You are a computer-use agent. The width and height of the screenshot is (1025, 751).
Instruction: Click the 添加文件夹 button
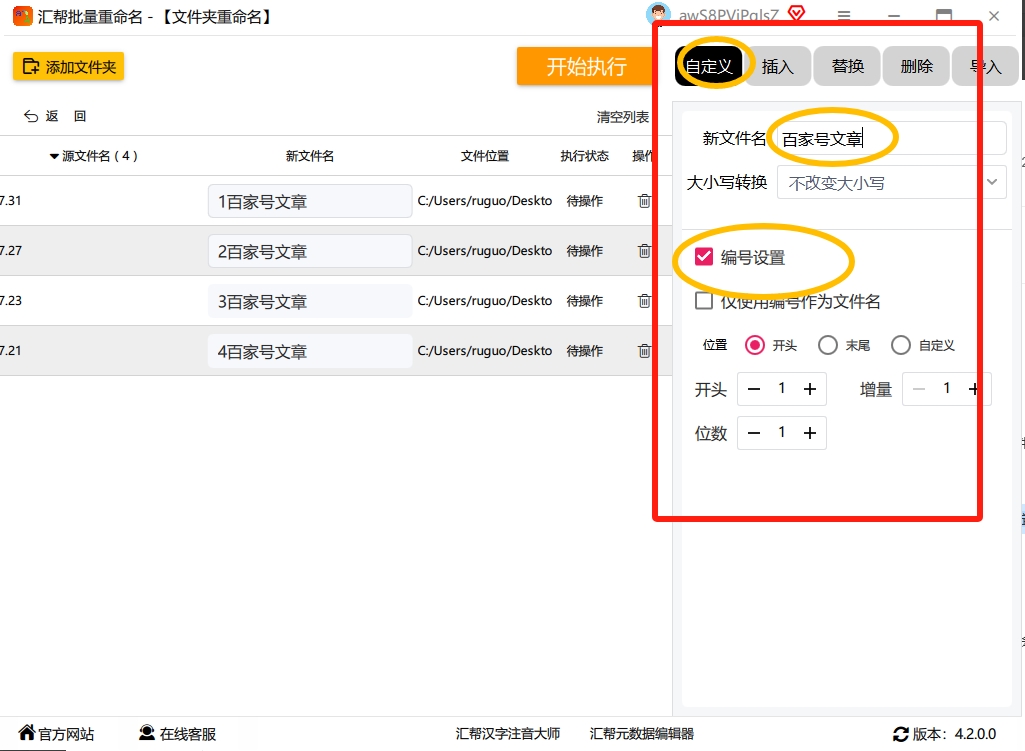[69, 67]
